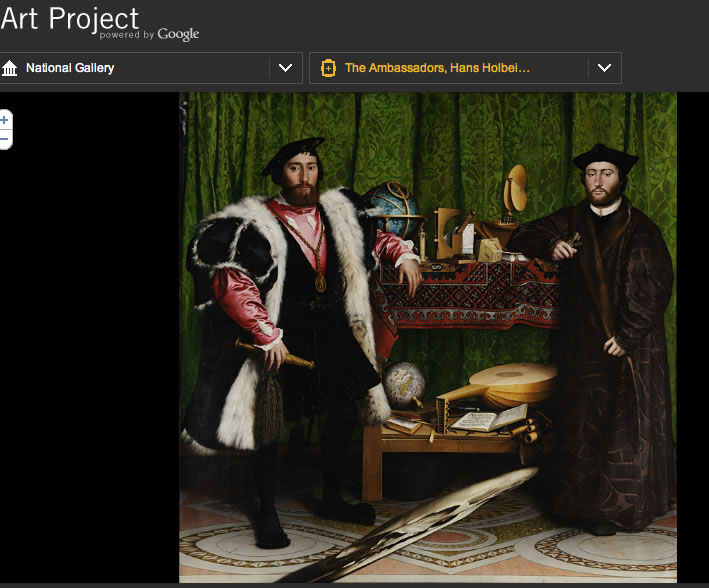Screen dimensions: 709x588
Task: Click the zoom out minus button
Action: coord(4,139)
